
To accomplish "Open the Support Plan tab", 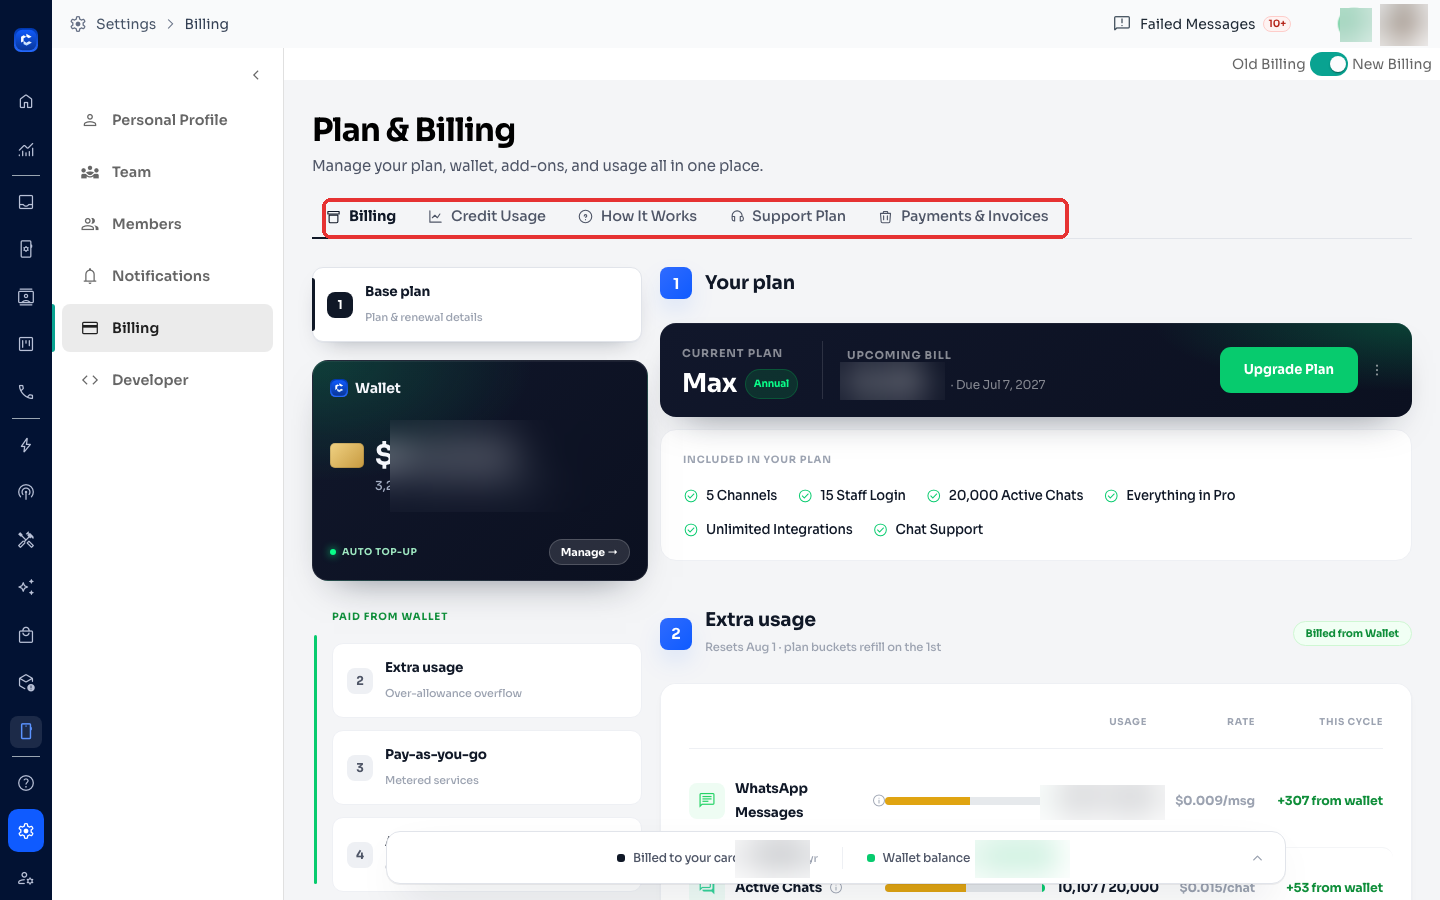I will (788, 216).
